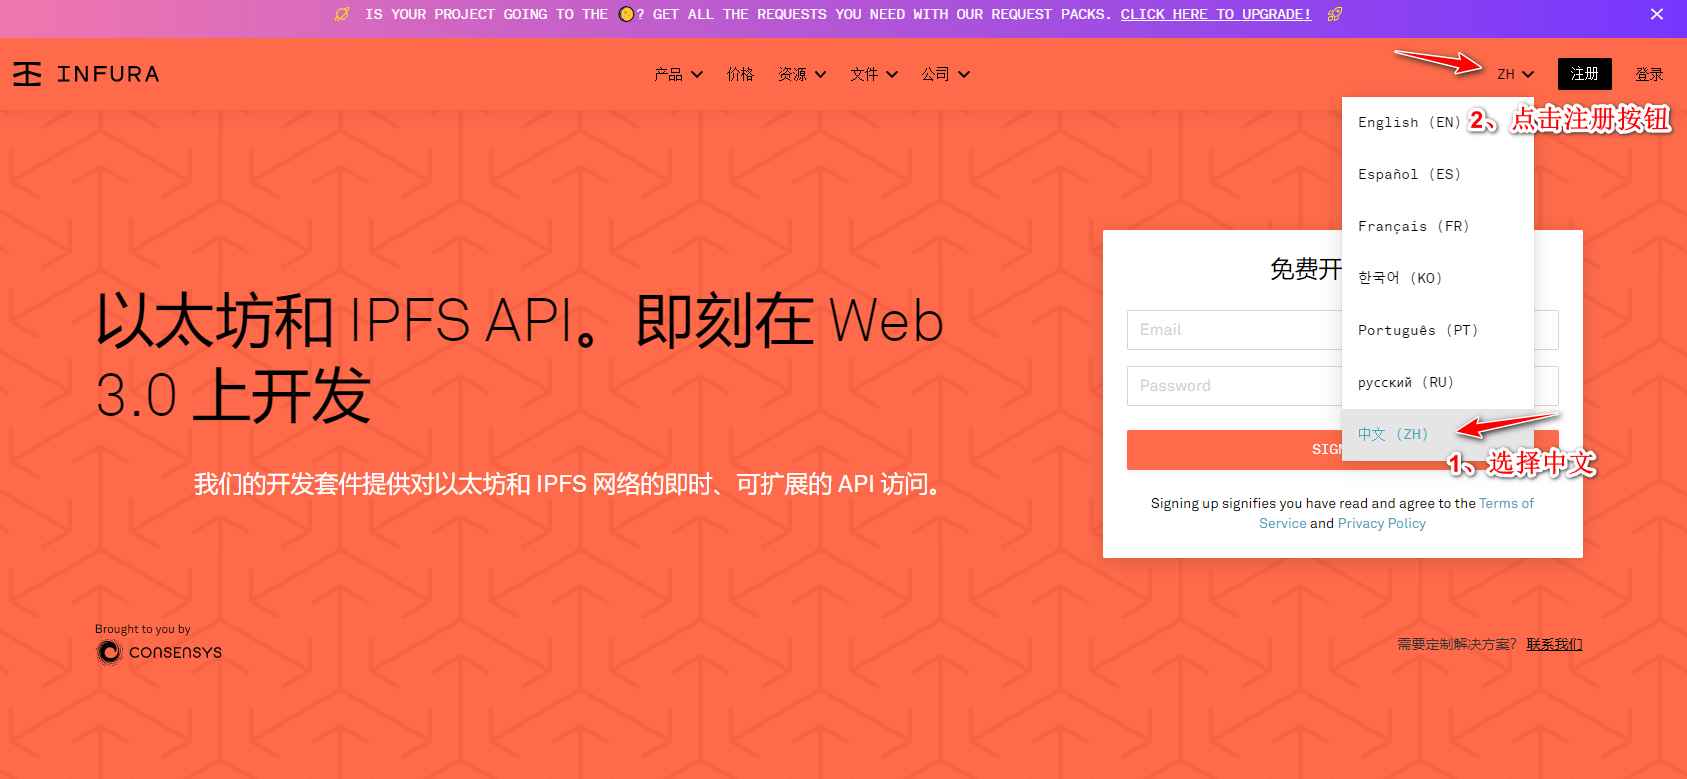Close the purple upgrade banner
The width and height of the screenshot is (1687, 779).
click(x=1657, y=14)
